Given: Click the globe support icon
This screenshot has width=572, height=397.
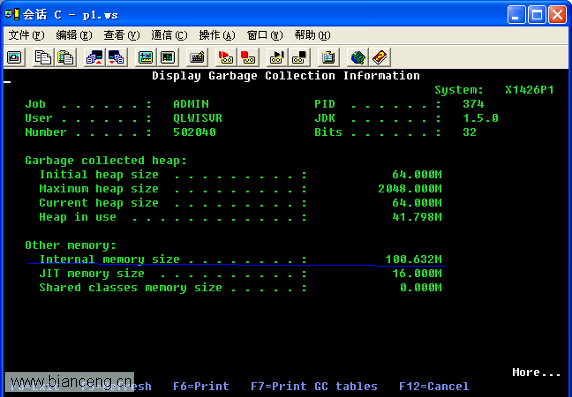Looking at the screenshot, I should pos(358,57).
